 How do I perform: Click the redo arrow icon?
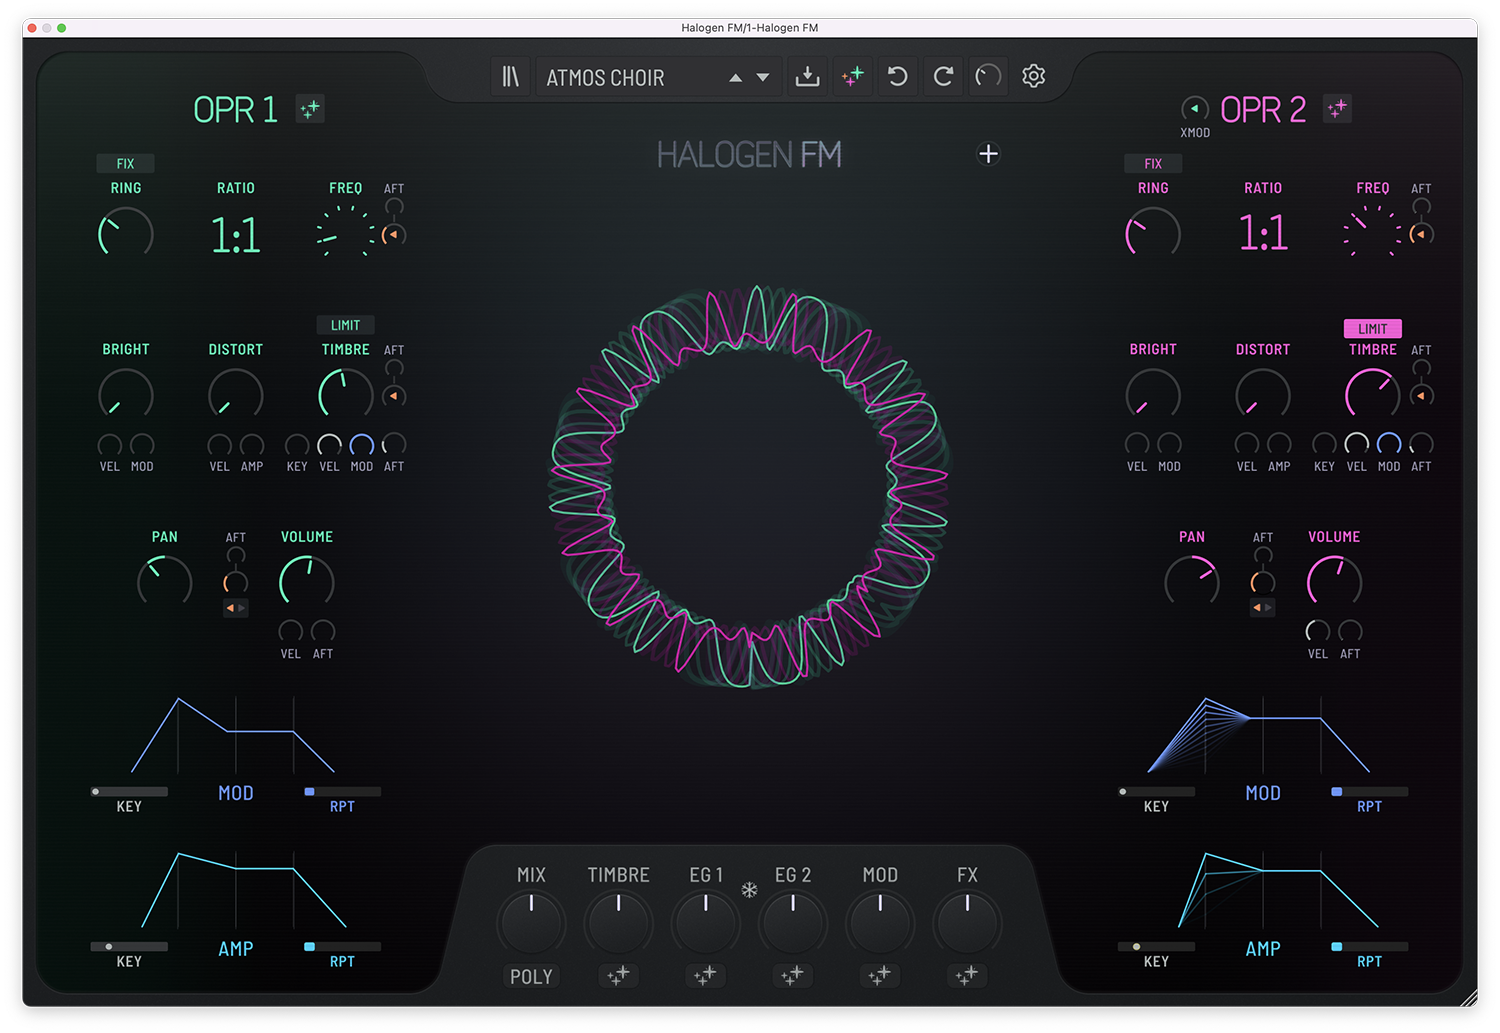943,77
